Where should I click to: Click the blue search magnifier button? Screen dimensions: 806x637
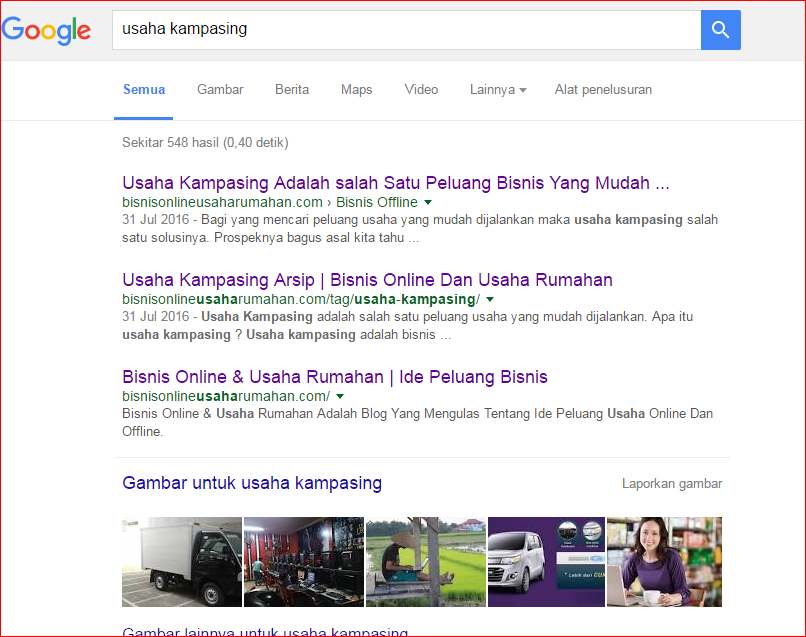pyautogui.click(x=721, y=30)
